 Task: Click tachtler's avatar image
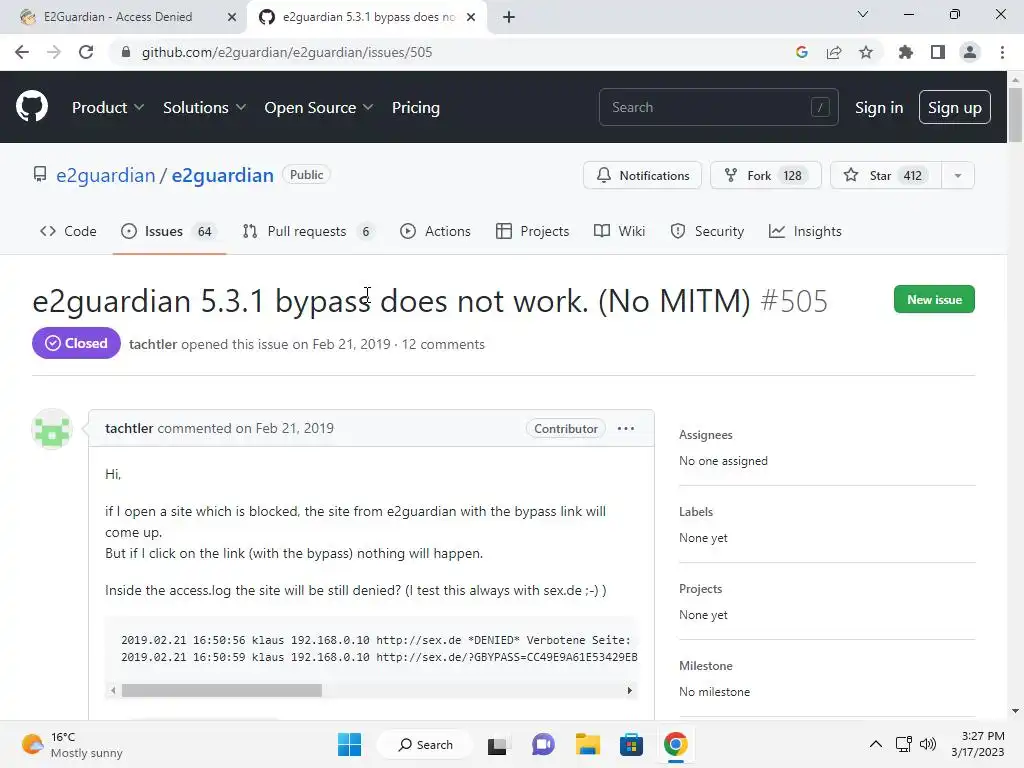pyautogui.click(x=52, y=429)
